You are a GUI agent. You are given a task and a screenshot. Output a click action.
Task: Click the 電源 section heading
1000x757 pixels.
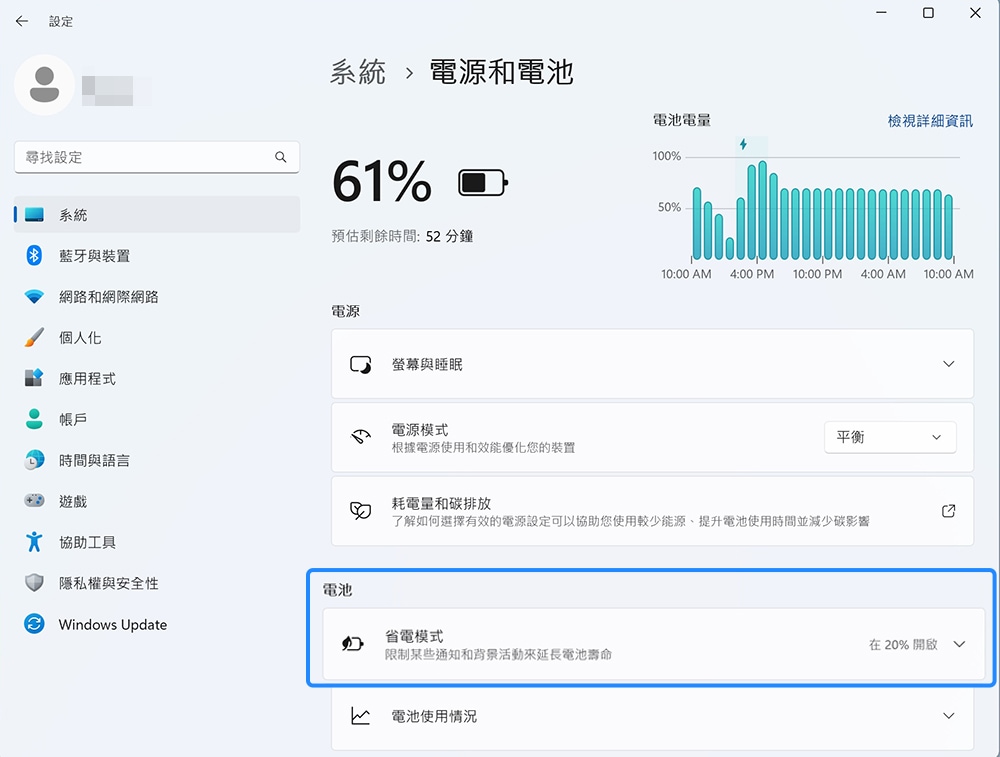345,311
